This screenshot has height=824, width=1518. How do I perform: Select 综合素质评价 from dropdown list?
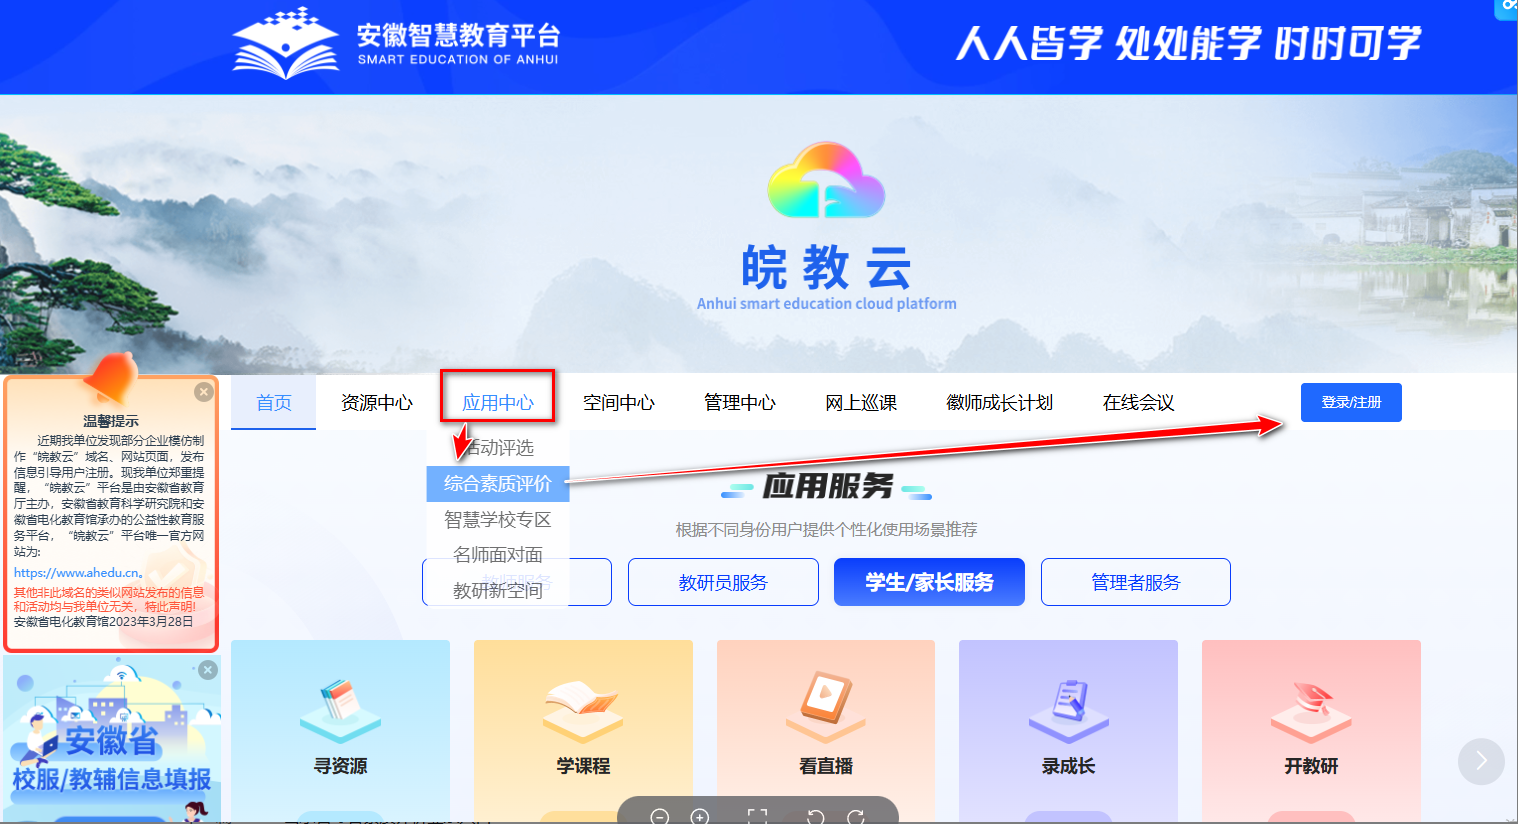tap(498, 484)
